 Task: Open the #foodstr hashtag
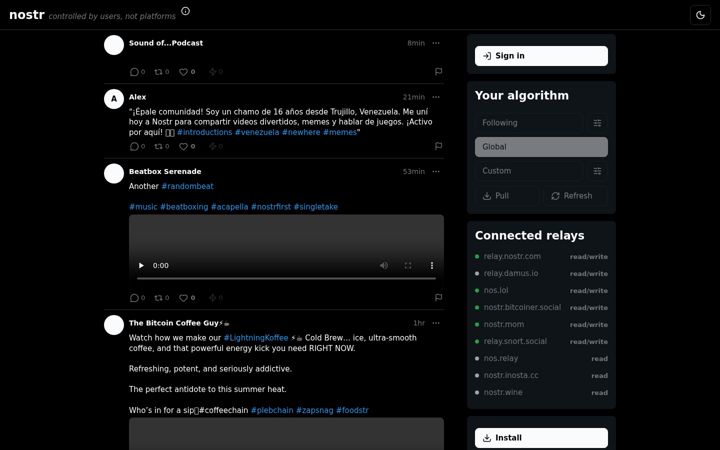(352, 411)
